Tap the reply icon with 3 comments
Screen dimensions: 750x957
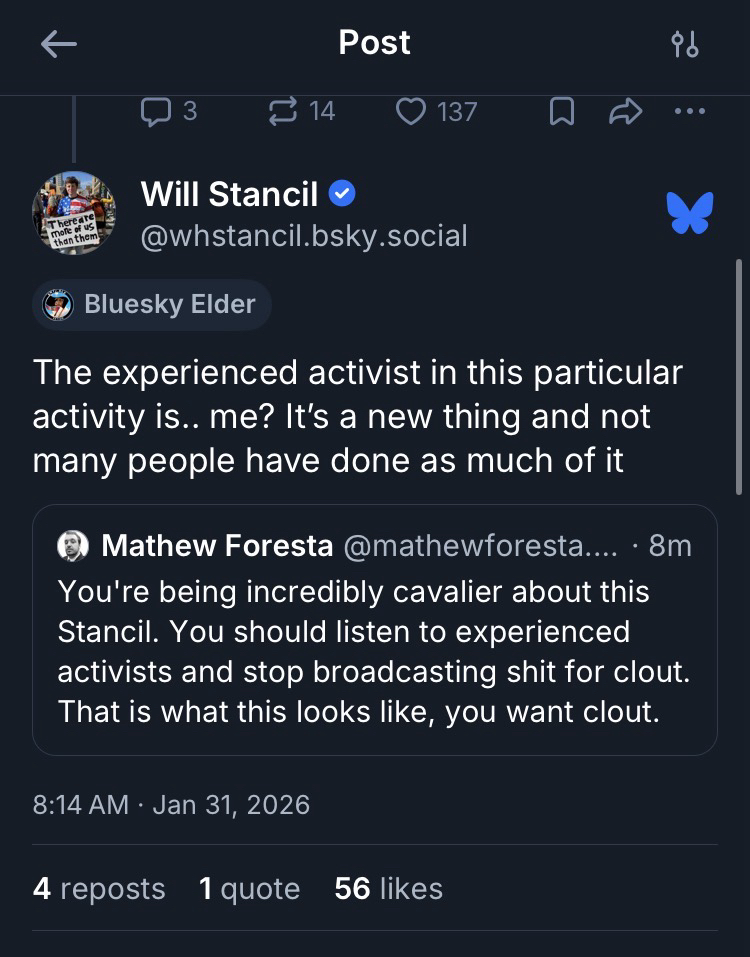(x=156, y=111)
